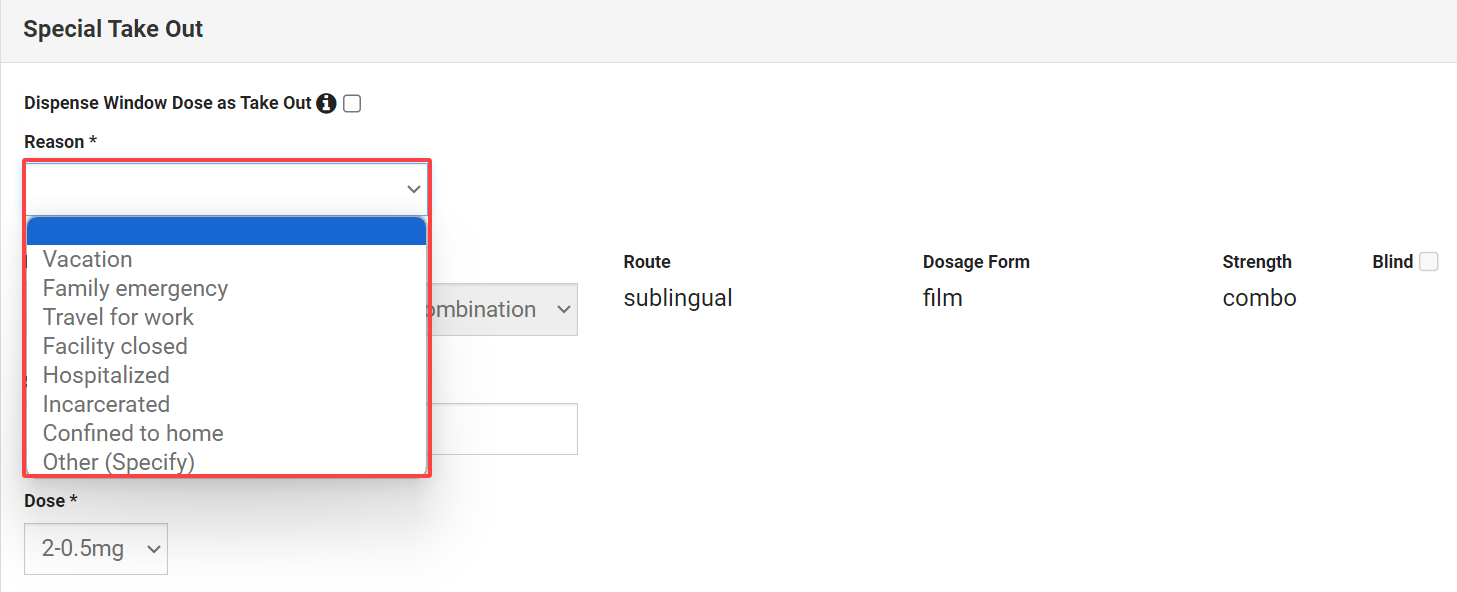This screenshot has height=592, width=1457.
Task: Pick Travel for work option
Action: point(118,317)
